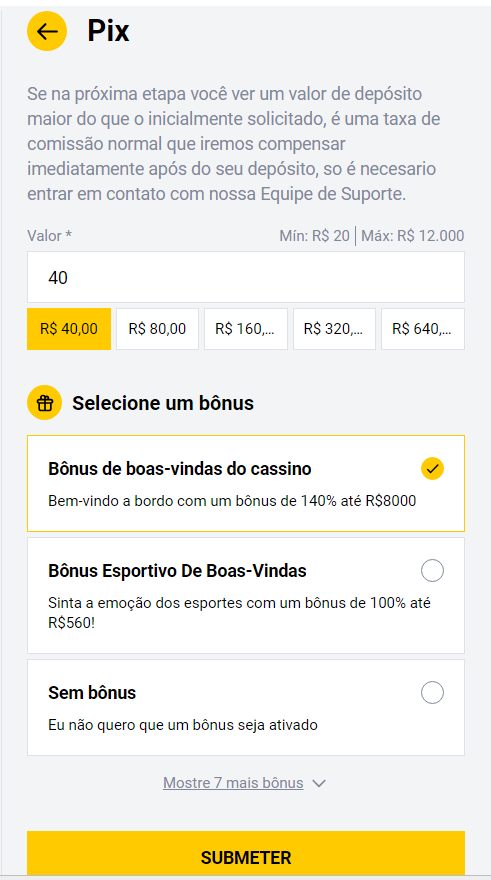Screen dimensions: 491x880
Task: Click the Sem bônus description text
Action: pos(183,725)
